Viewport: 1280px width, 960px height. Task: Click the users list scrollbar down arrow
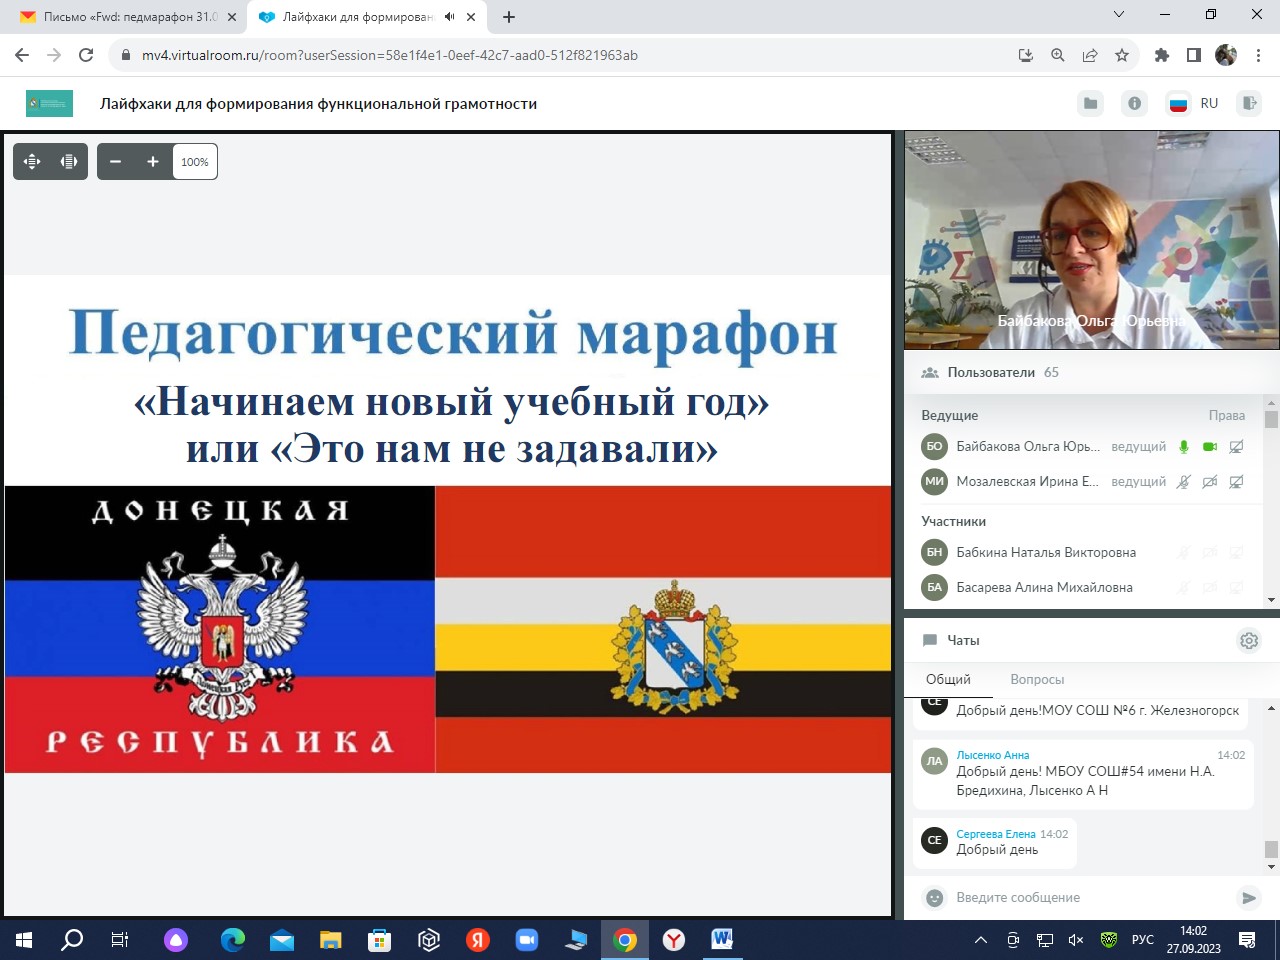pyautogui.click(x=1271, y=600)
